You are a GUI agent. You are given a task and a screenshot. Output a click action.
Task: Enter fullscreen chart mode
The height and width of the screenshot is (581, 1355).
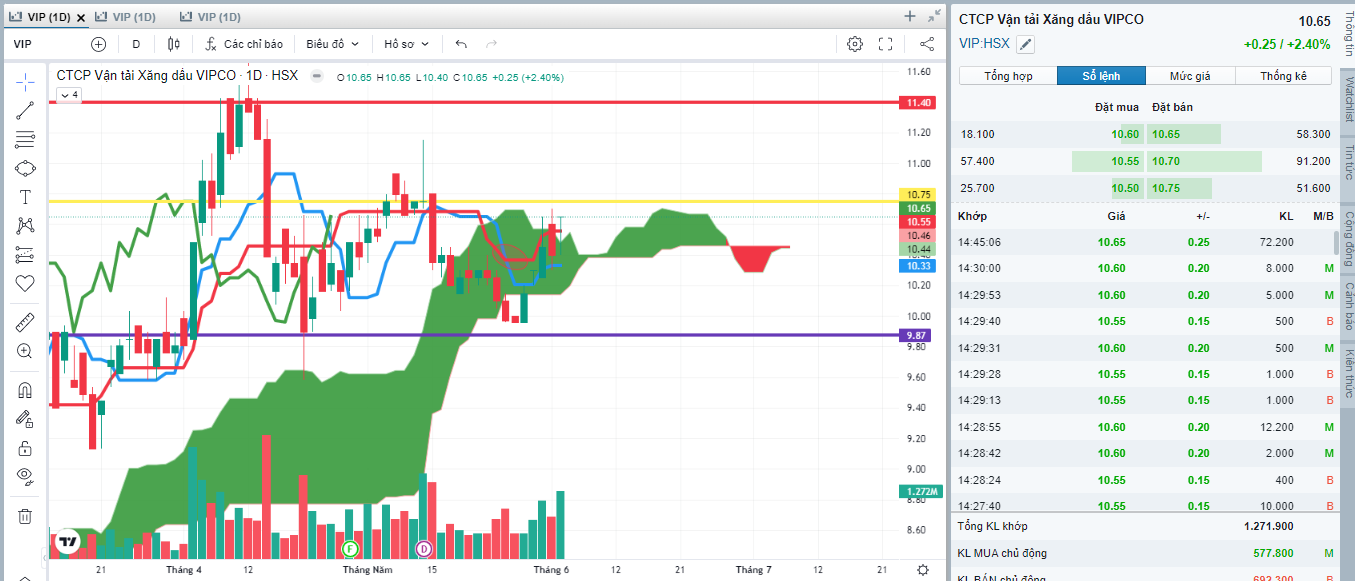tap(885, 44)
